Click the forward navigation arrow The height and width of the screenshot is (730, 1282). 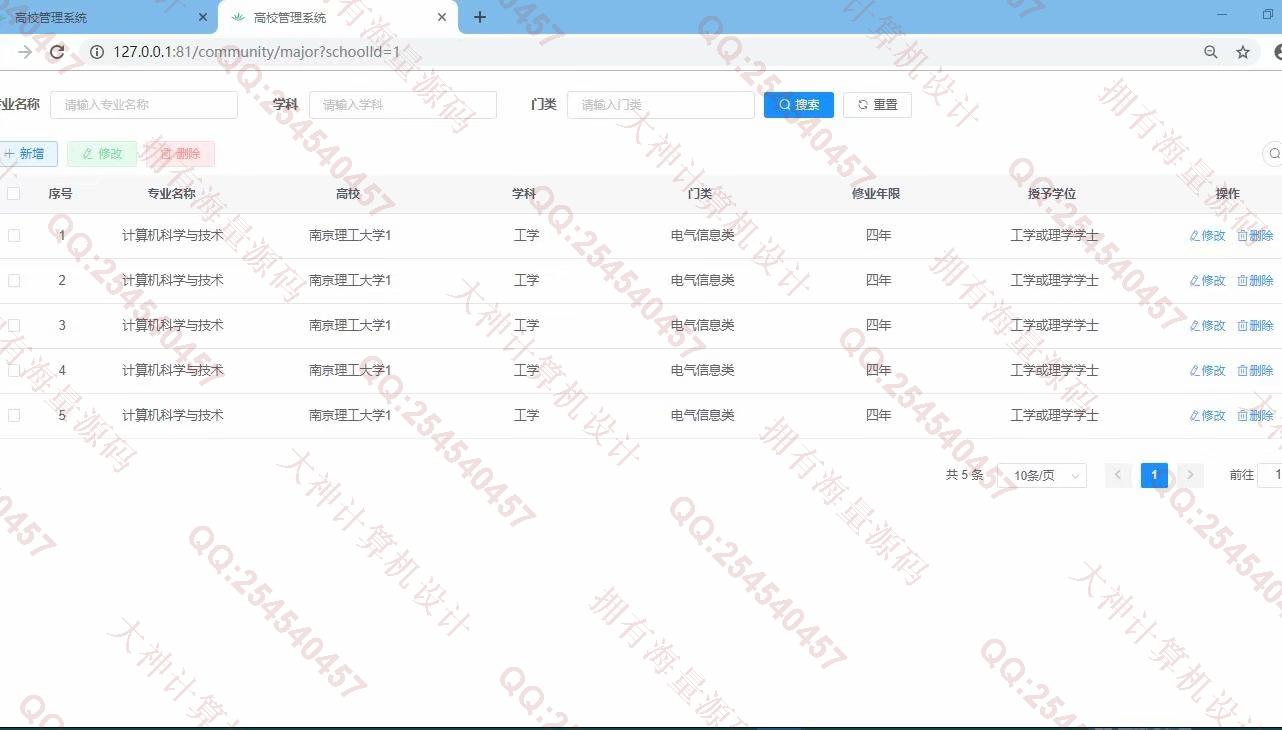click(25, 52)
